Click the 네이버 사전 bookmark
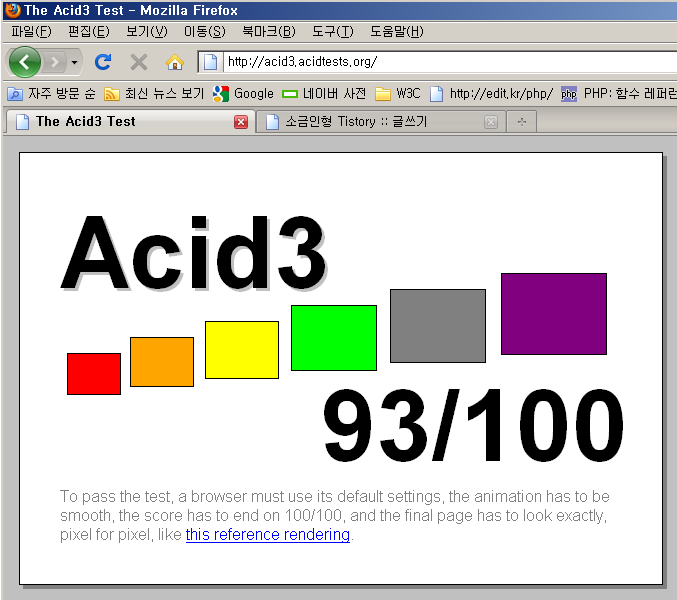677x600 pixels. [324, 93]
